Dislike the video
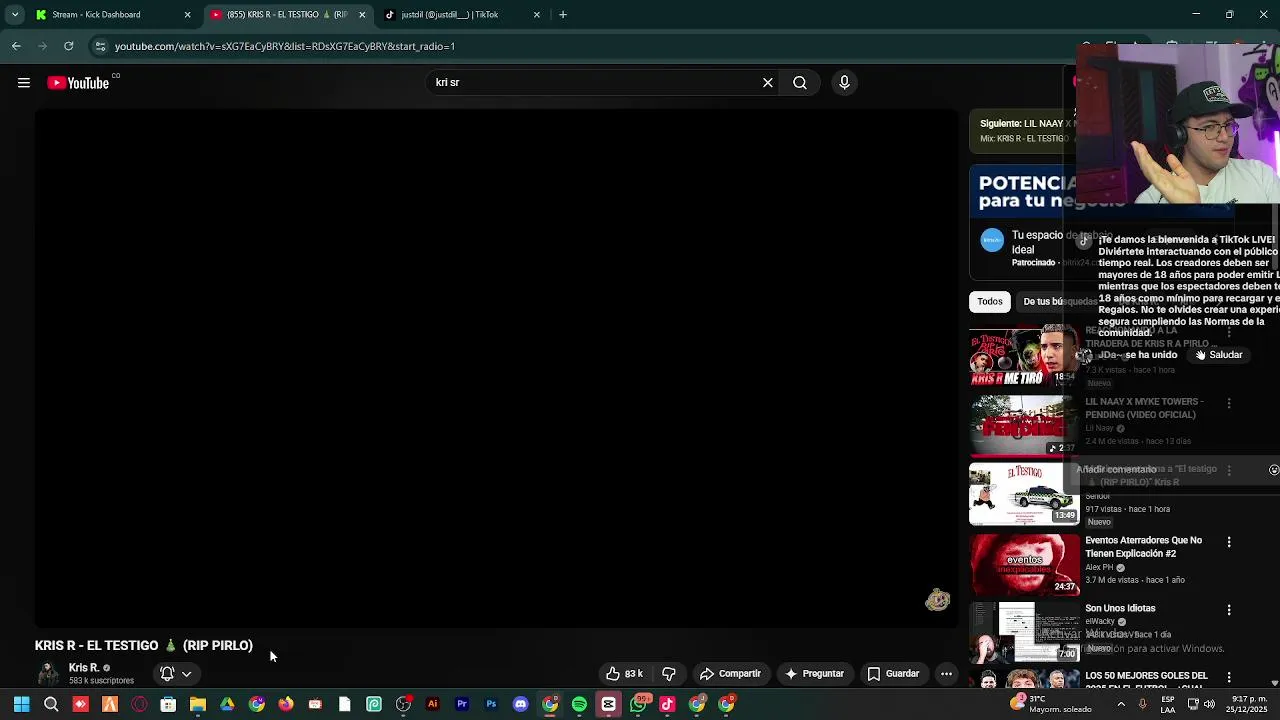Viewport: 1280px width, 720px height. (669, 674)
